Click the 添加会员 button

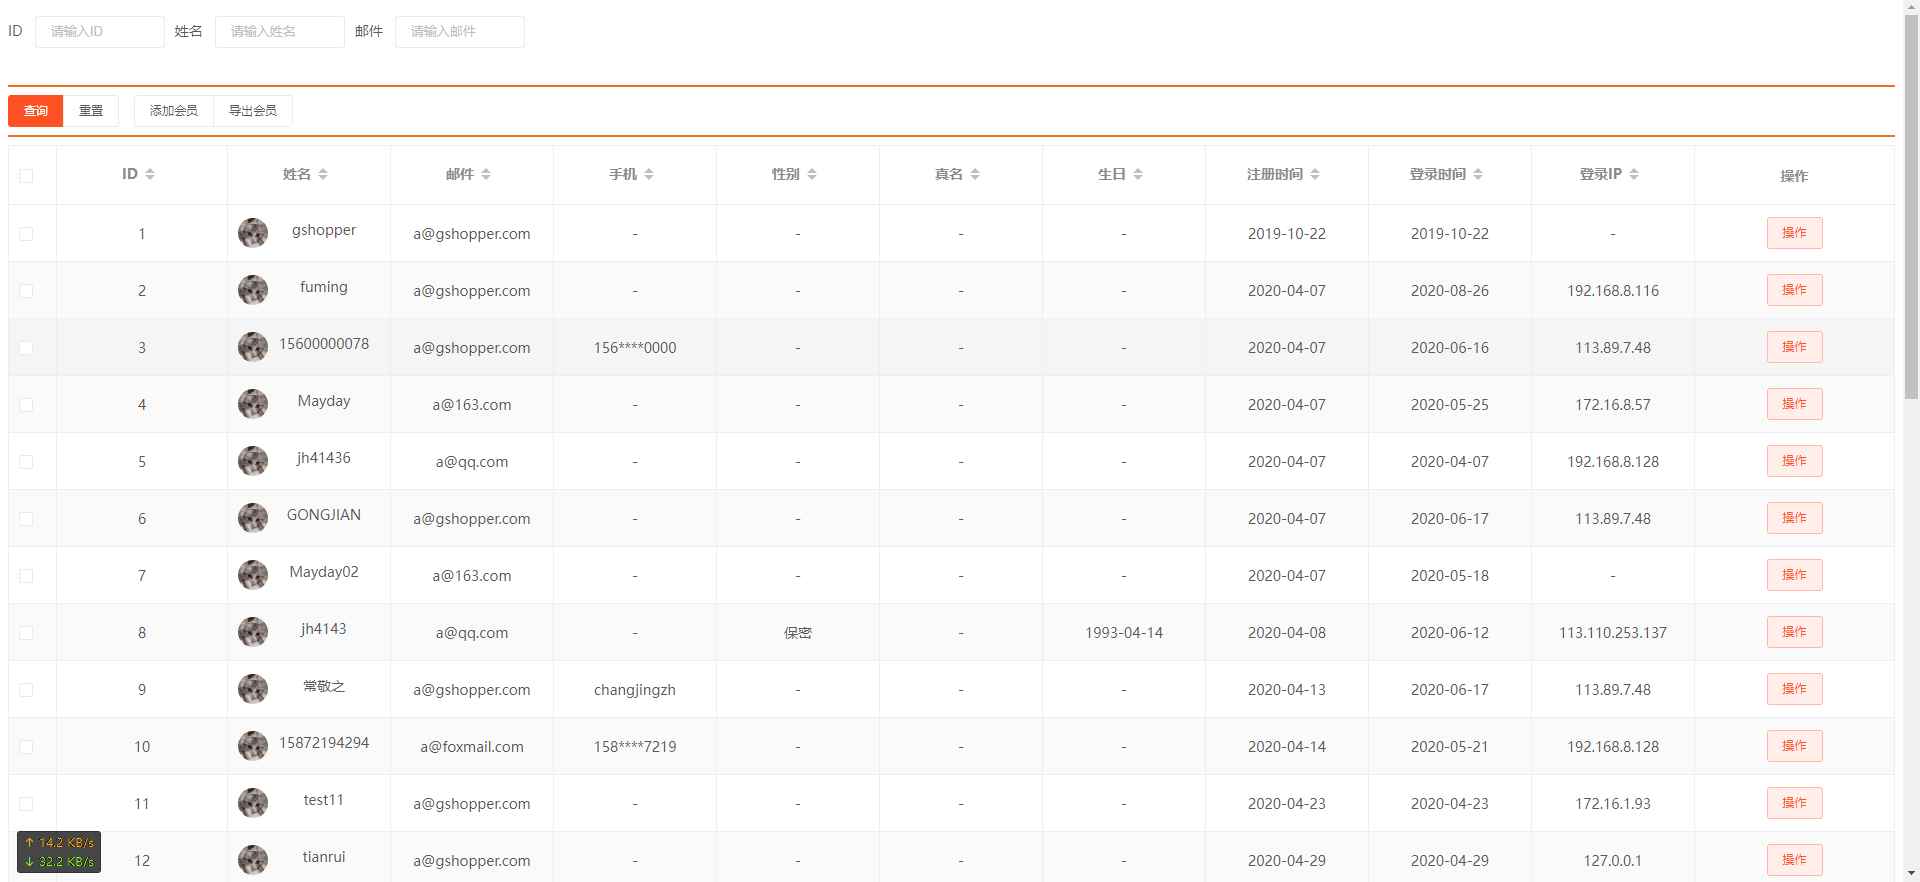coord(174,111)
